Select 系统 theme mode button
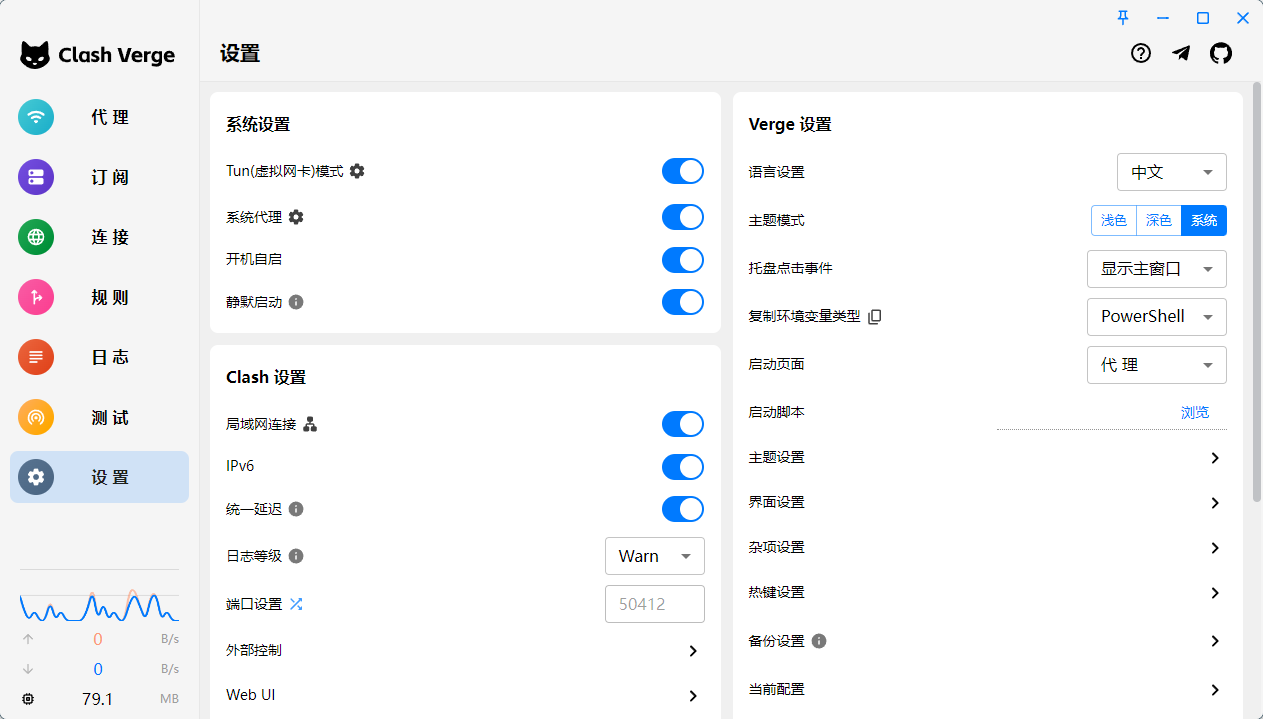Image resolution: width=1263 pixels, height=719 pixels. click(x=1204, y=220)
